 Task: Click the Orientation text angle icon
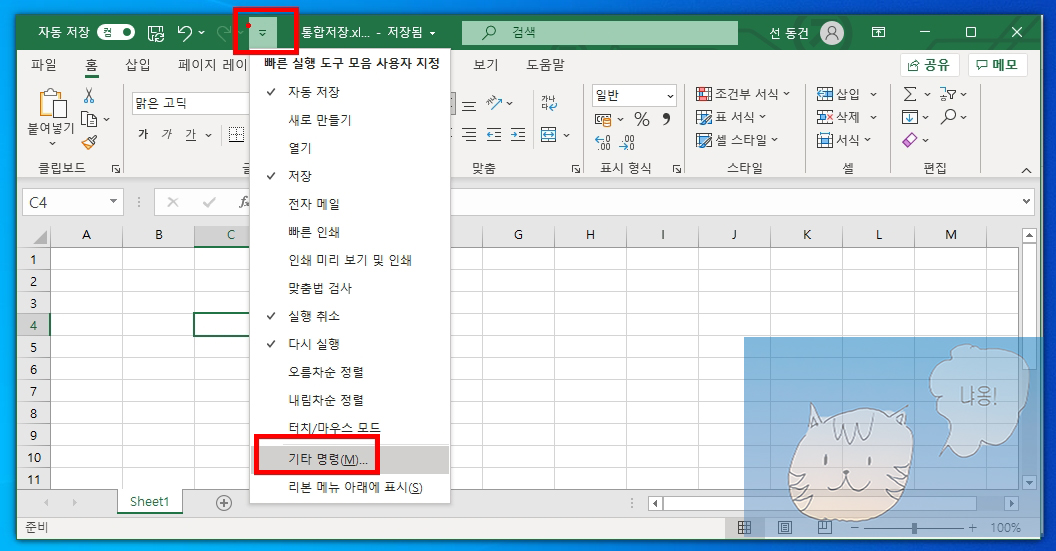point(495,102)
